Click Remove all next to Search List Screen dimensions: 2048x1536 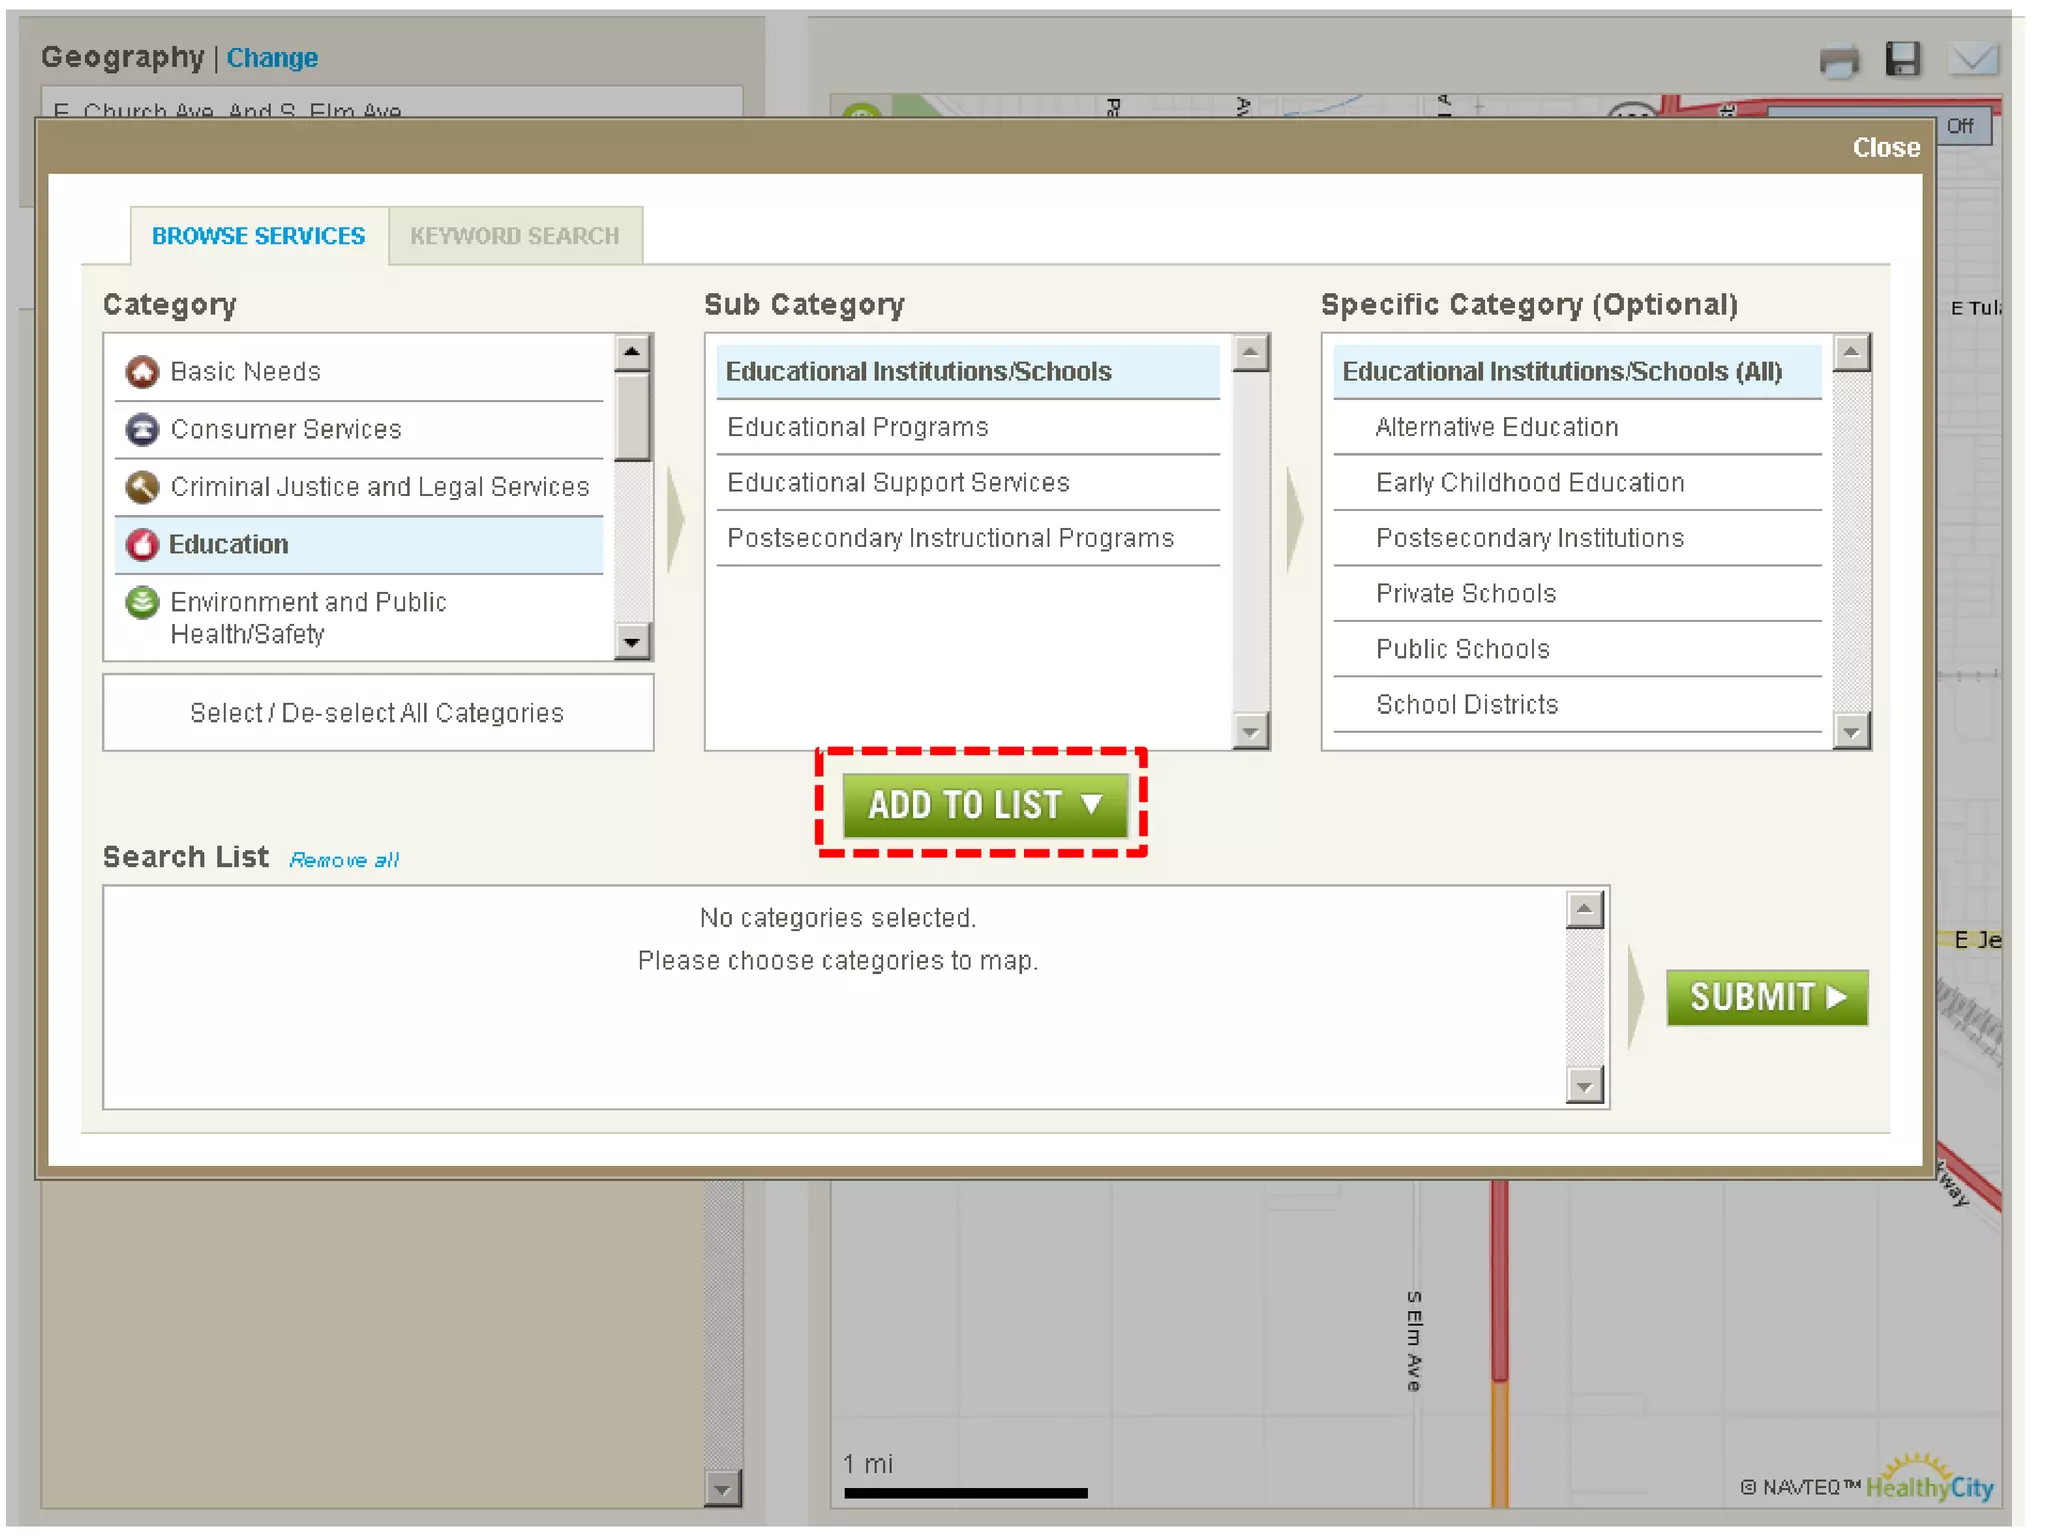[x=344, y=860]
